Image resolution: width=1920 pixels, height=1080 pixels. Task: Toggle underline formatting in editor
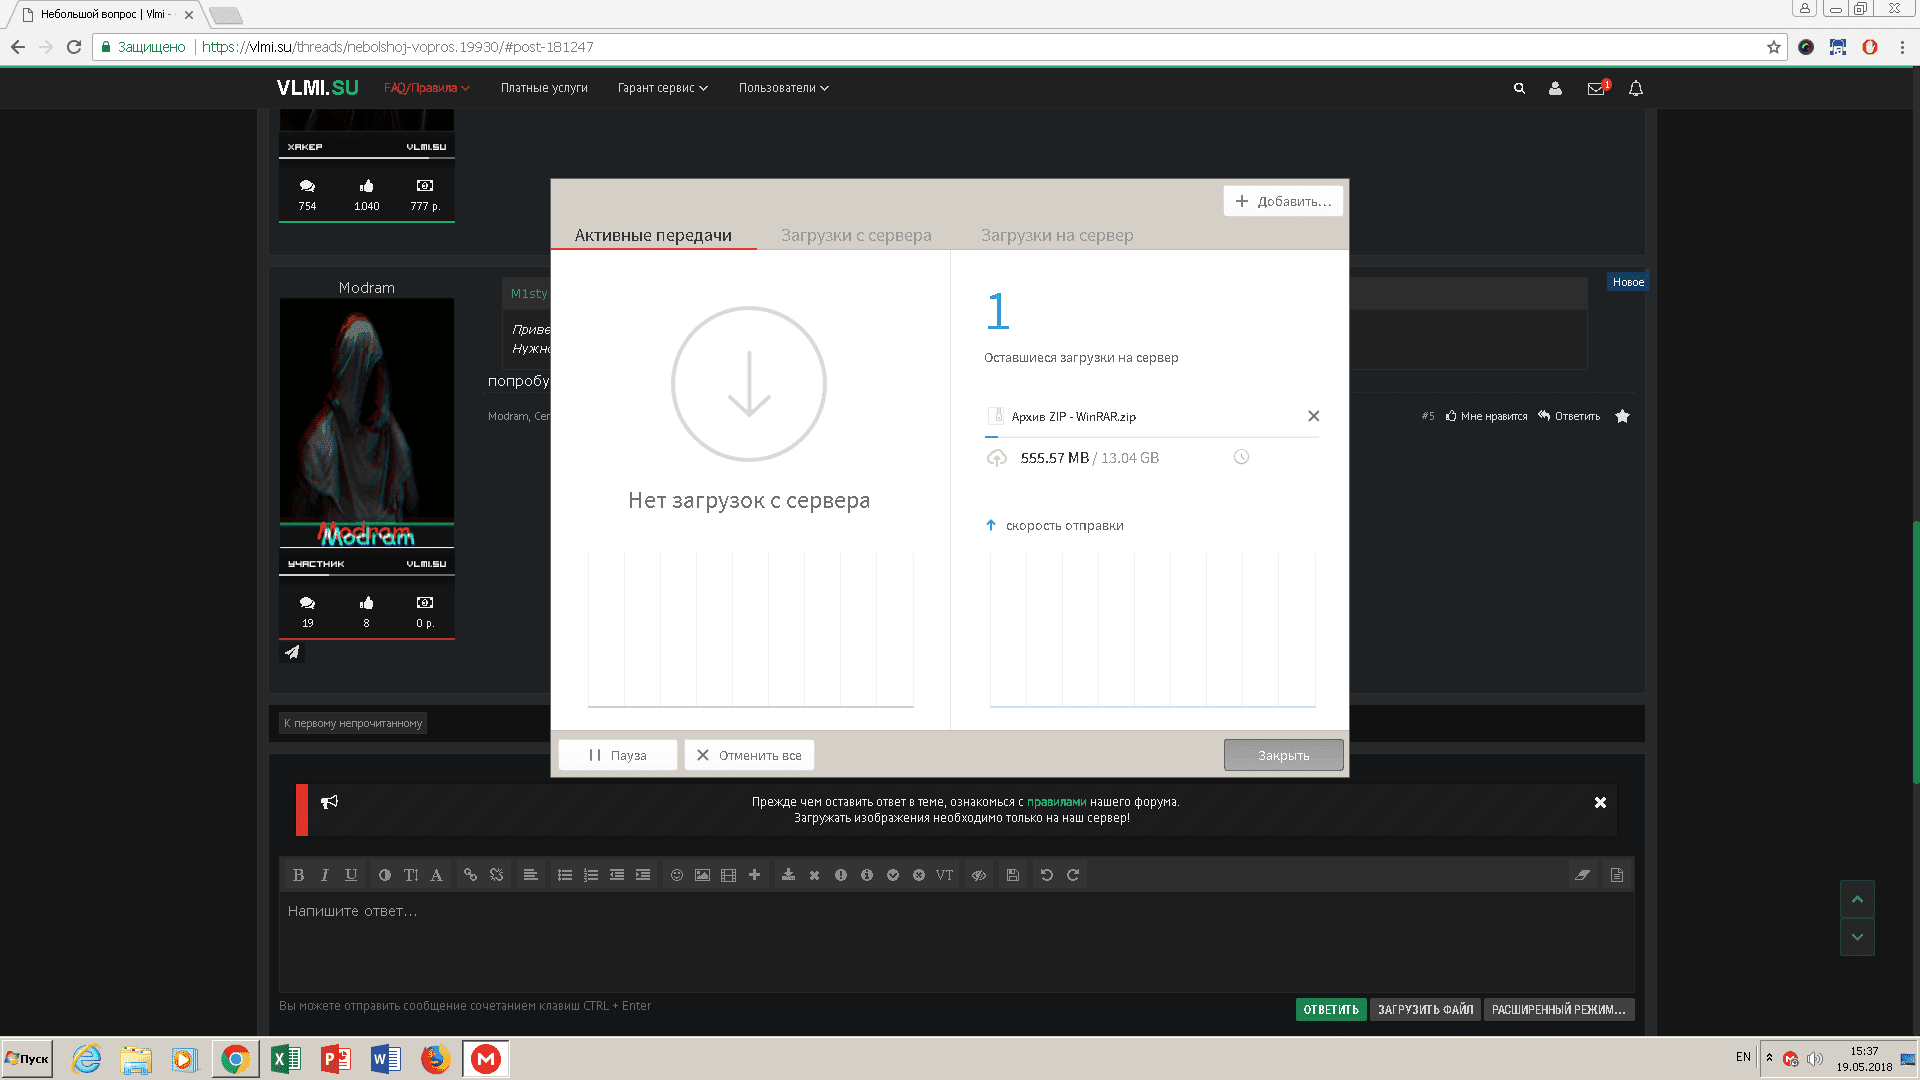pyautogui.click(x=351, y=875)
